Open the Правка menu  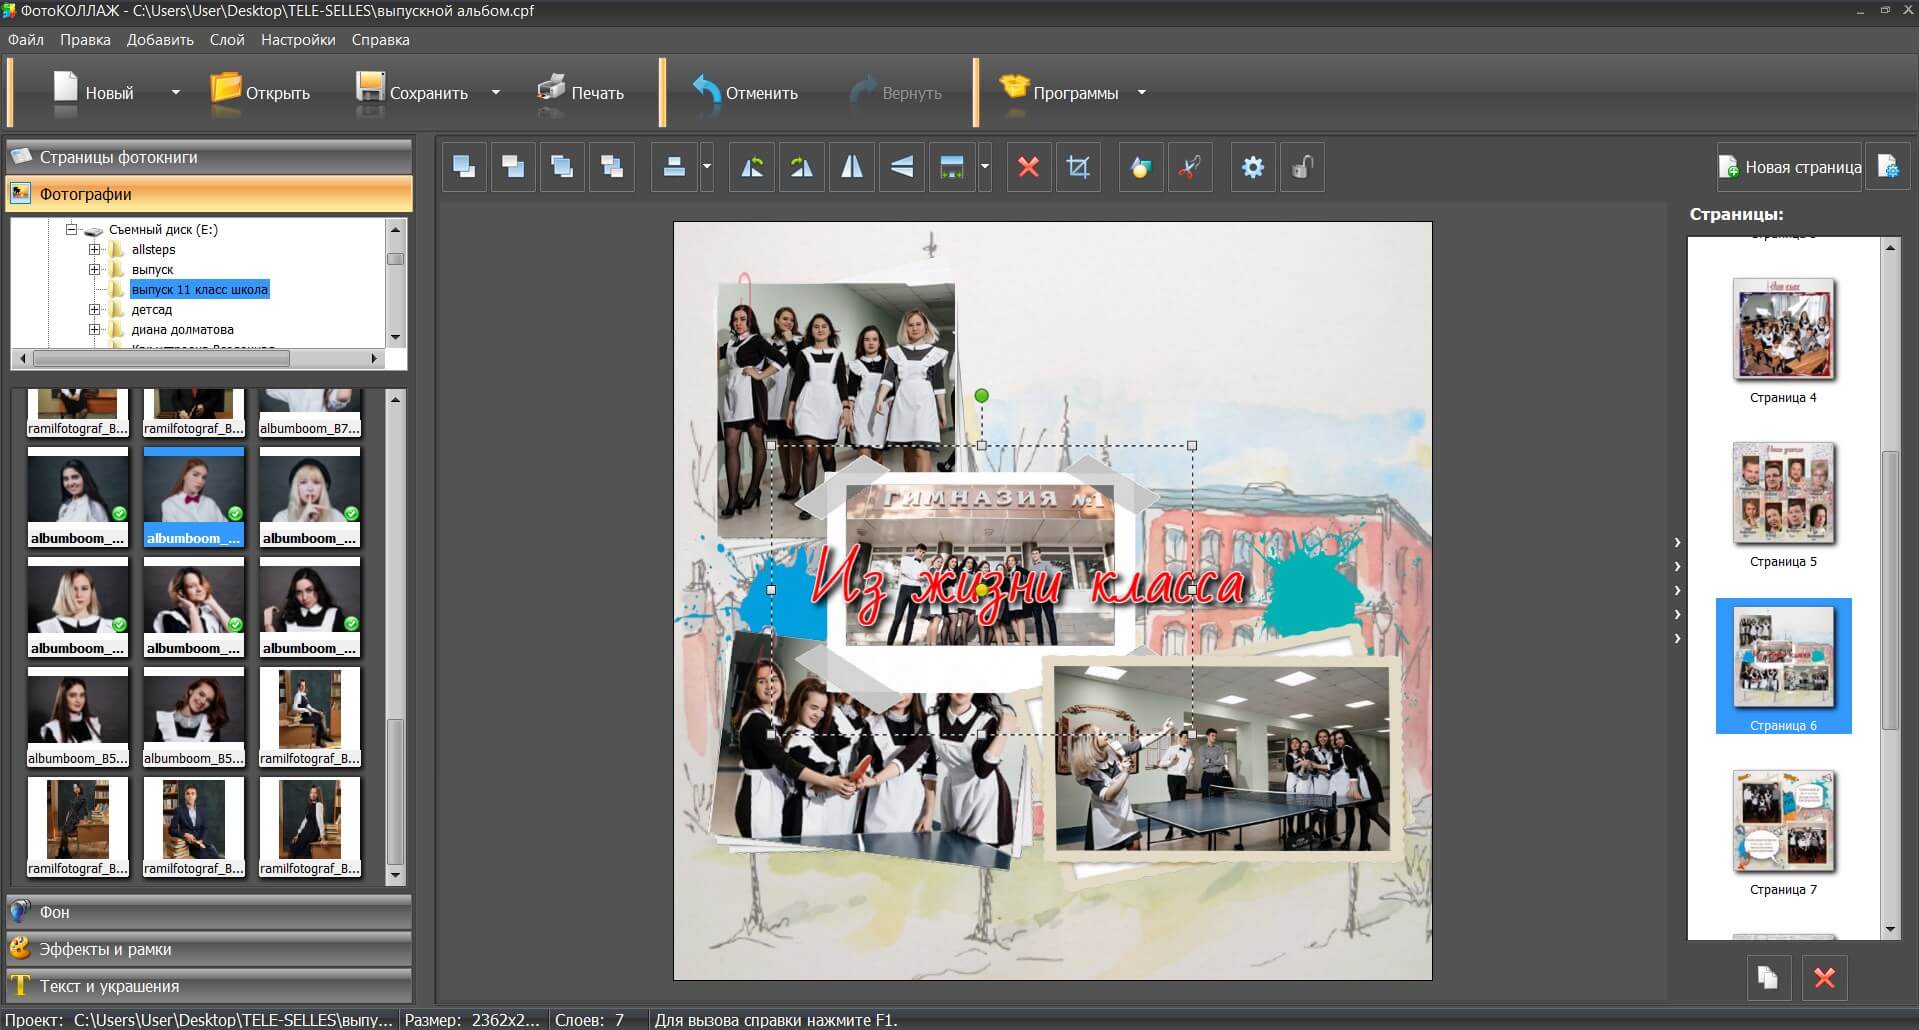(85, 40)
